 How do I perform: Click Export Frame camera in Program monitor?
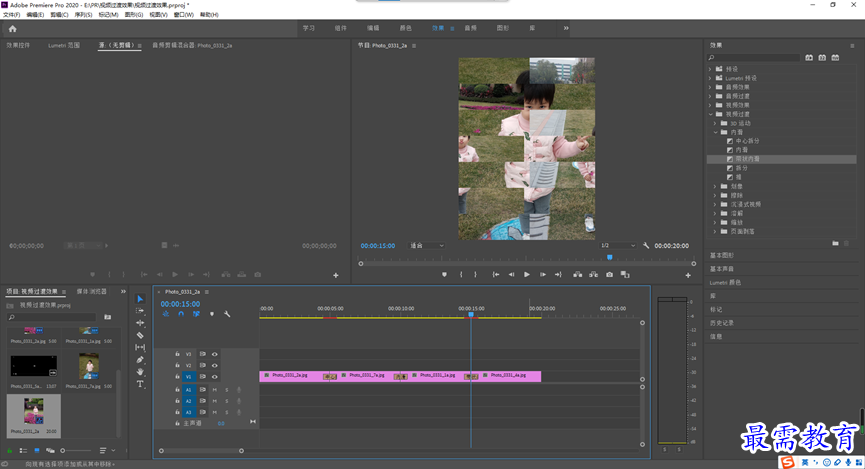click(x=609, y=274)
